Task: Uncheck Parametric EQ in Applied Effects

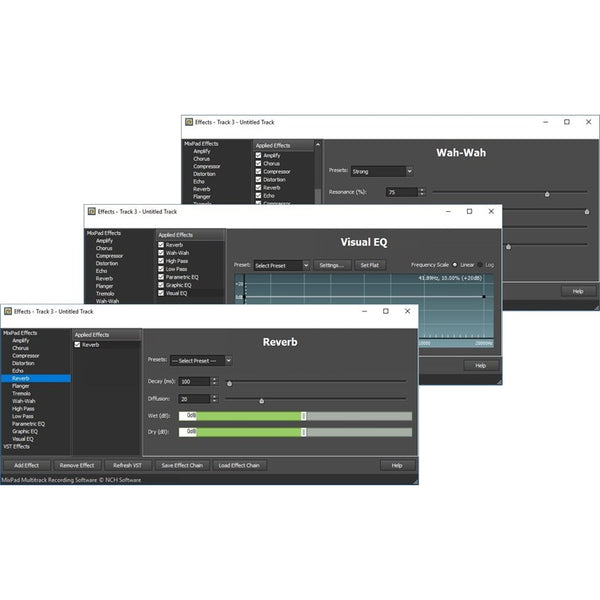Action: (162, 276)
